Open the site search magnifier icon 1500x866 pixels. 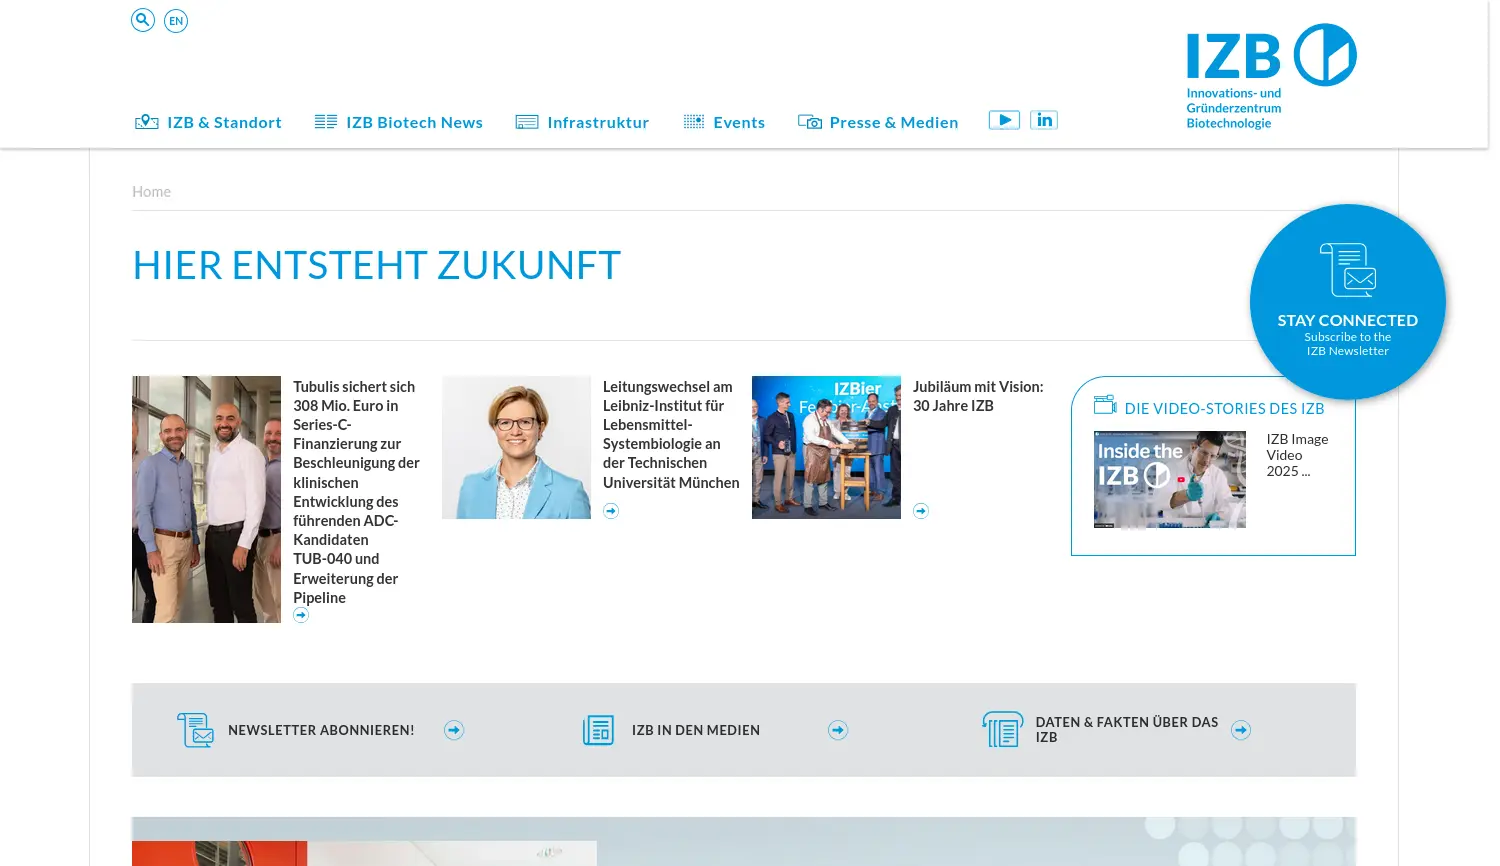click(142, 19)
